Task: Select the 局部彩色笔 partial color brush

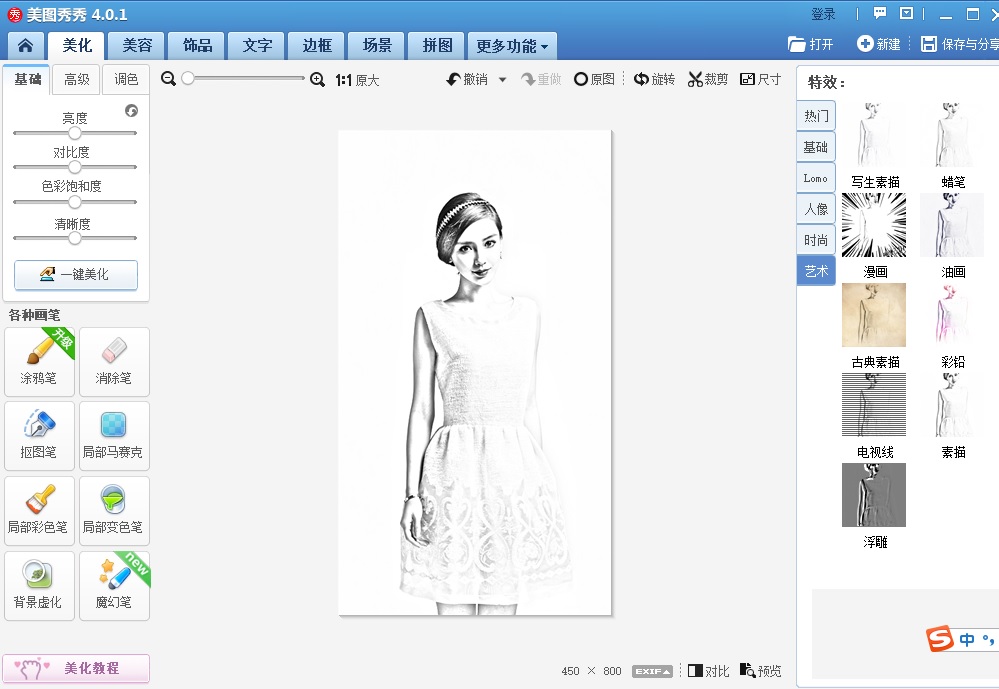Action: (x=39, y=510)
